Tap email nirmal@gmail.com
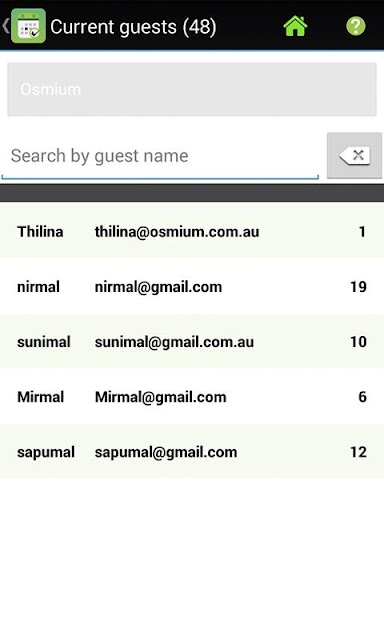The height and width of the screenshot is (640, 384). [x=158, y=287]
